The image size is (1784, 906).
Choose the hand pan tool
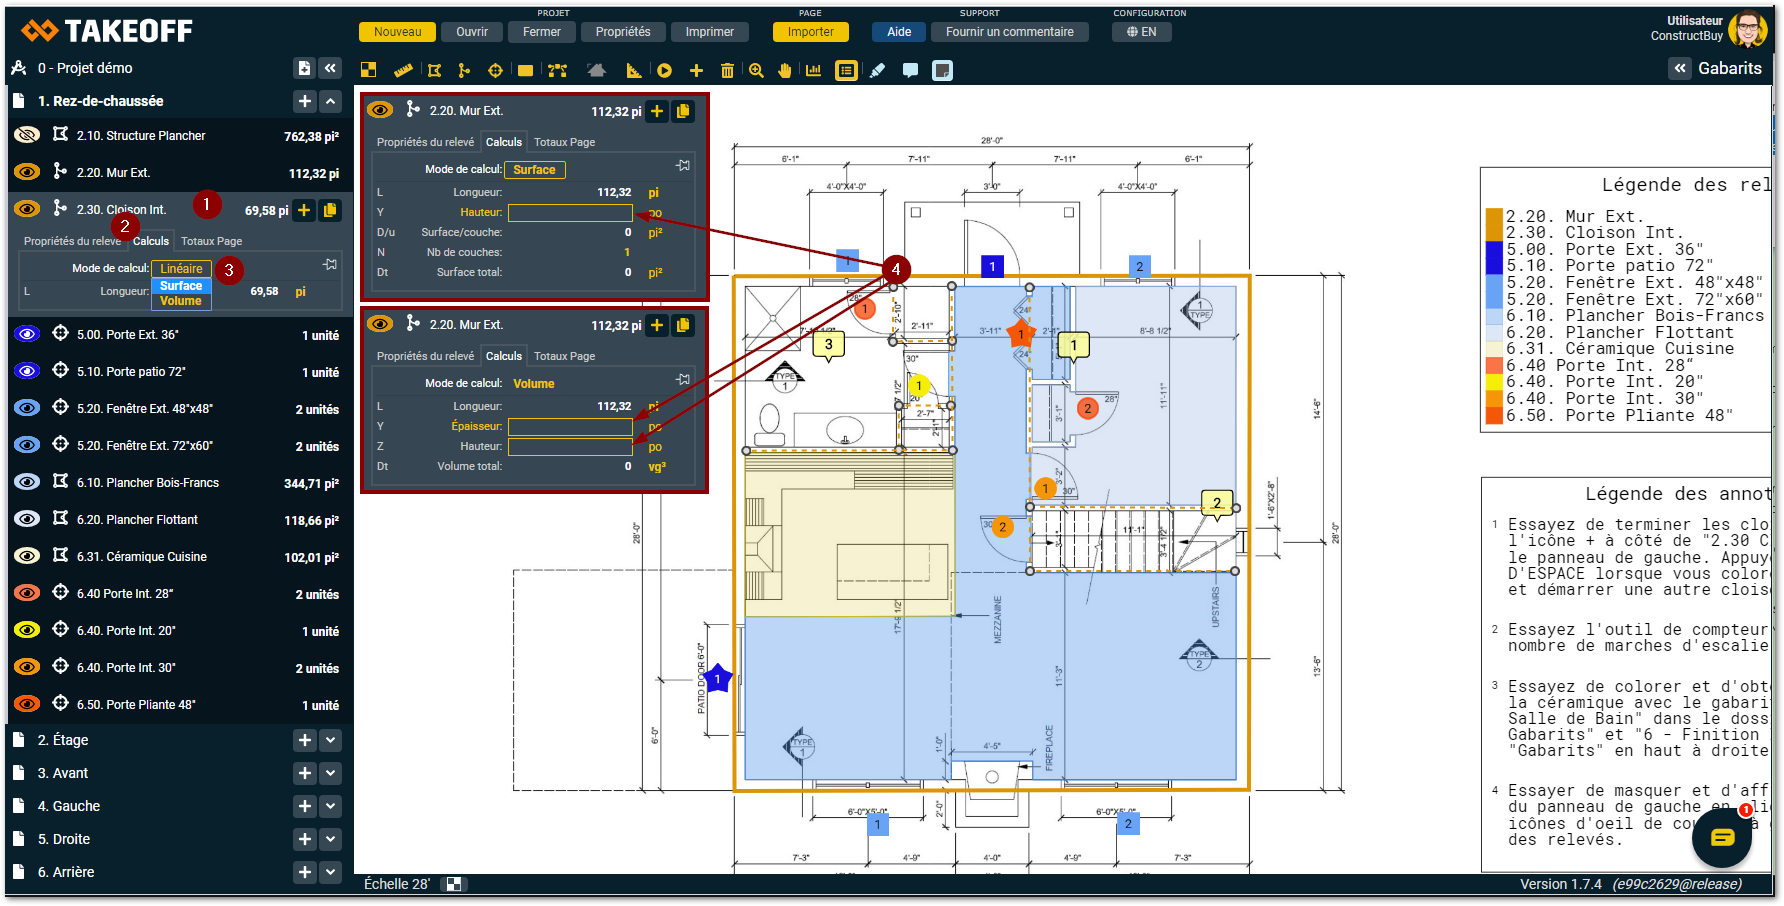coord(785,70)
